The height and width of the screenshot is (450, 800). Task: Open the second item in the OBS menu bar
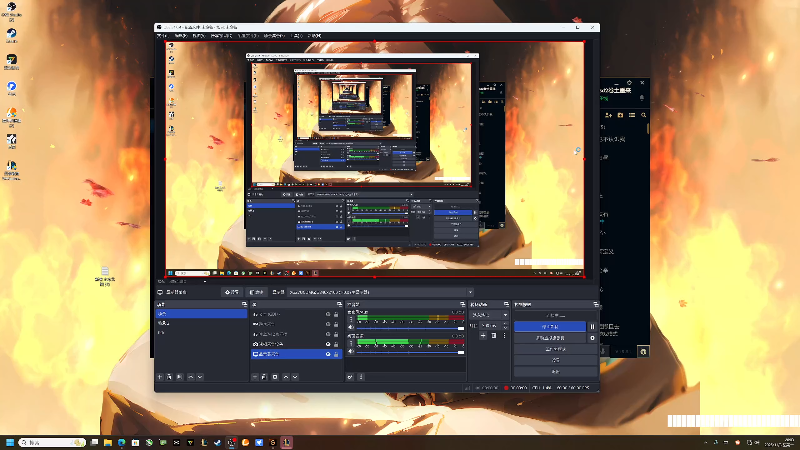[181, 36]
